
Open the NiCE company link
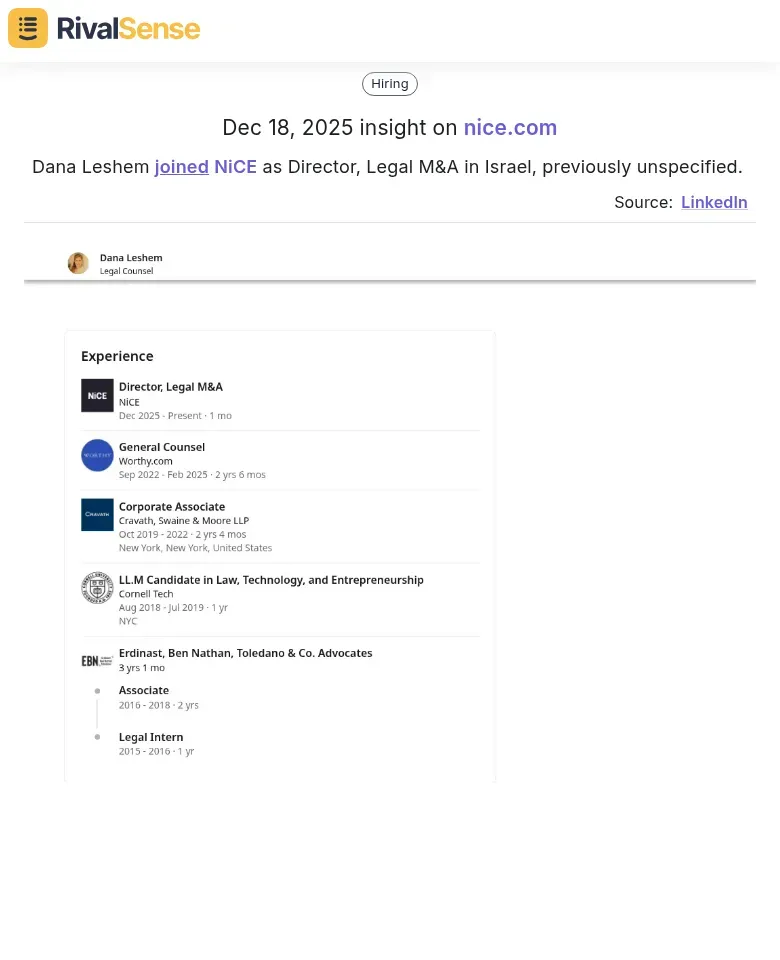[x=235, y=167]
